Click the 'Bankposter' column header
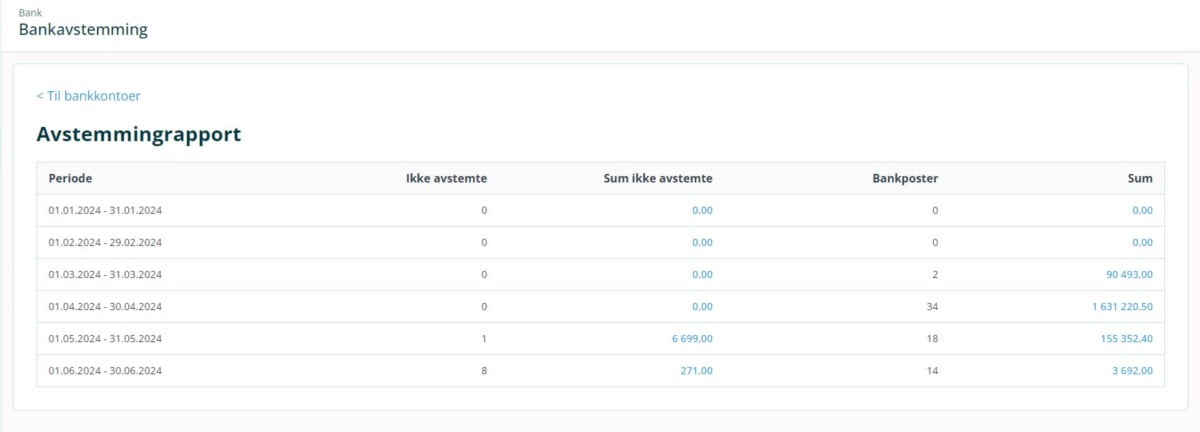 tap(905, 179)
